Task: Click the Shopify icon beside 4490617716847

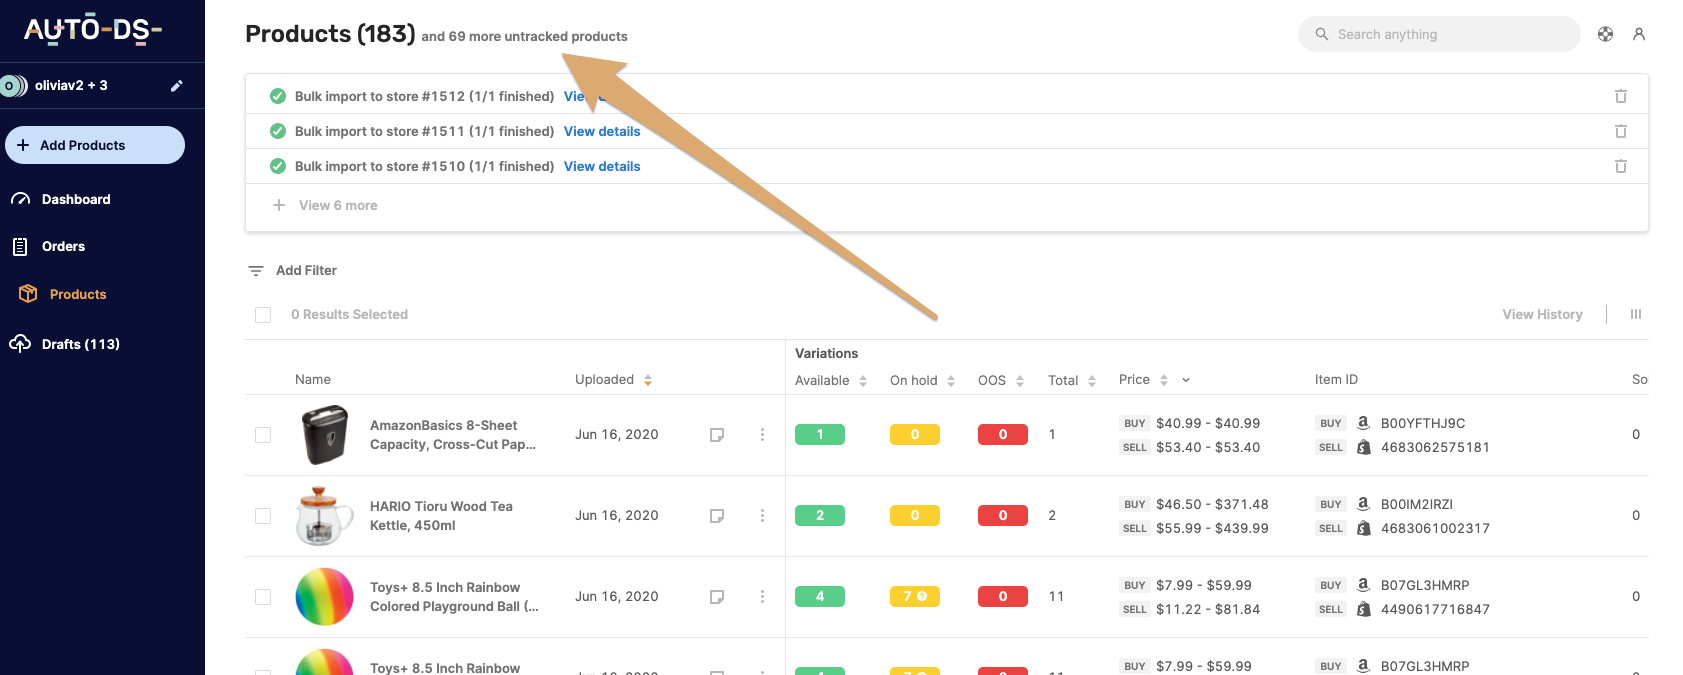Action: [x=1363, y=609]
